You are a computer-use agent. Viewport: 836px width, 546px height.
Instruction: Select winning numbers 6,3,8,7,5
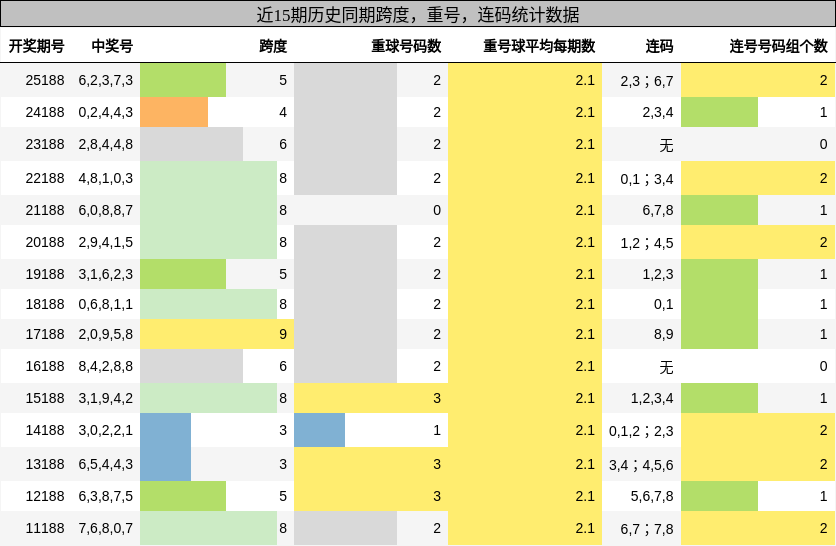(x=106, y=496)
